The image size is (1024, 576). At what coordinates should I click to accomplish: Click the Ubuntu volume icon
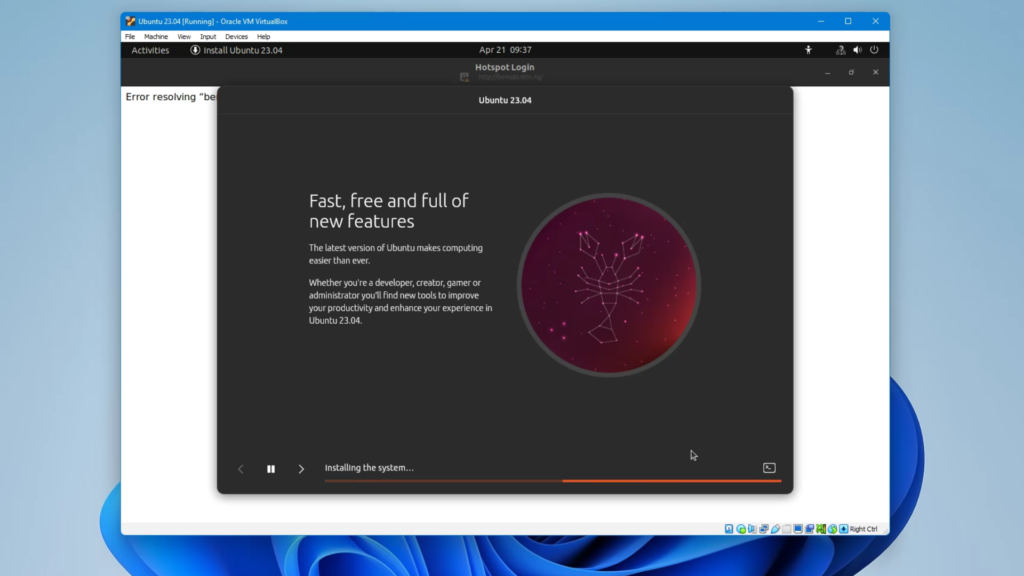pos(857,50)
